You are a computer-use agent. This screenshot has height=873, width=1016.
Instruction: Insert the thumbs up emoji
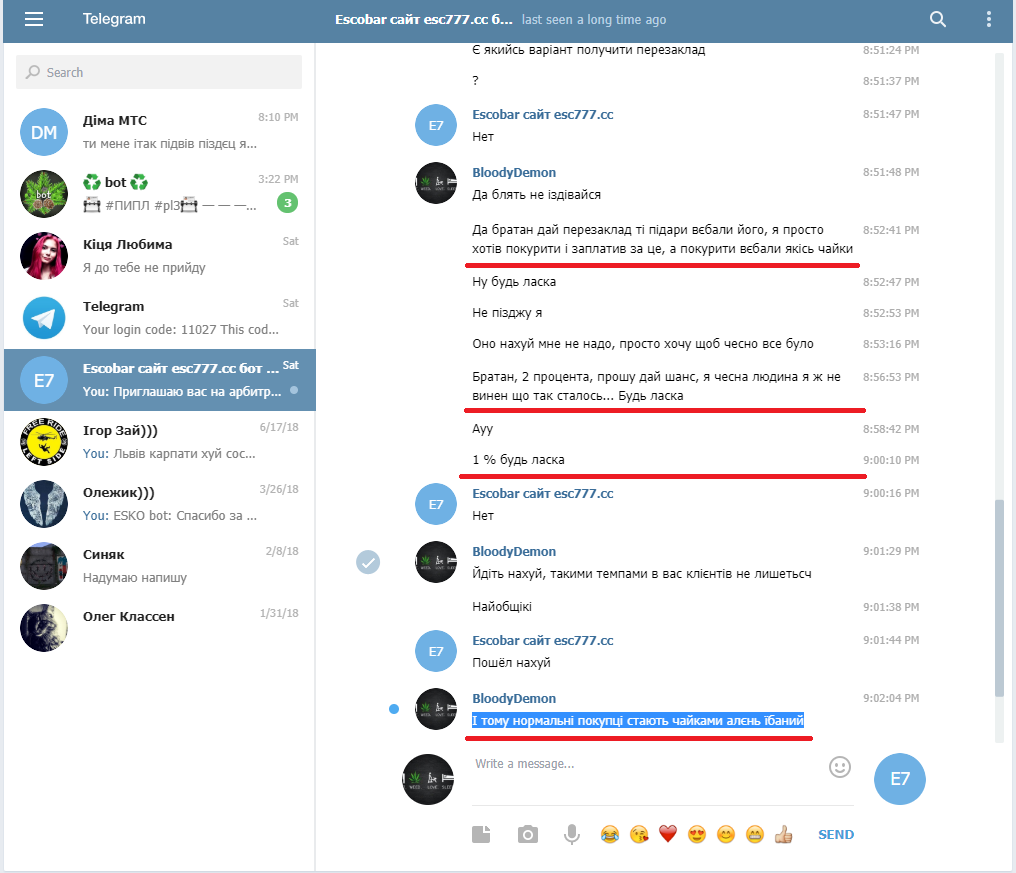784,834
